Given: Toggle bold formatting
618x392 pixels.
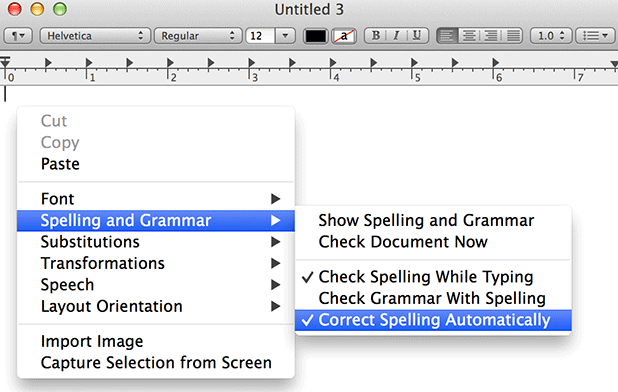Looking at the screenshot, I should 375,36.
